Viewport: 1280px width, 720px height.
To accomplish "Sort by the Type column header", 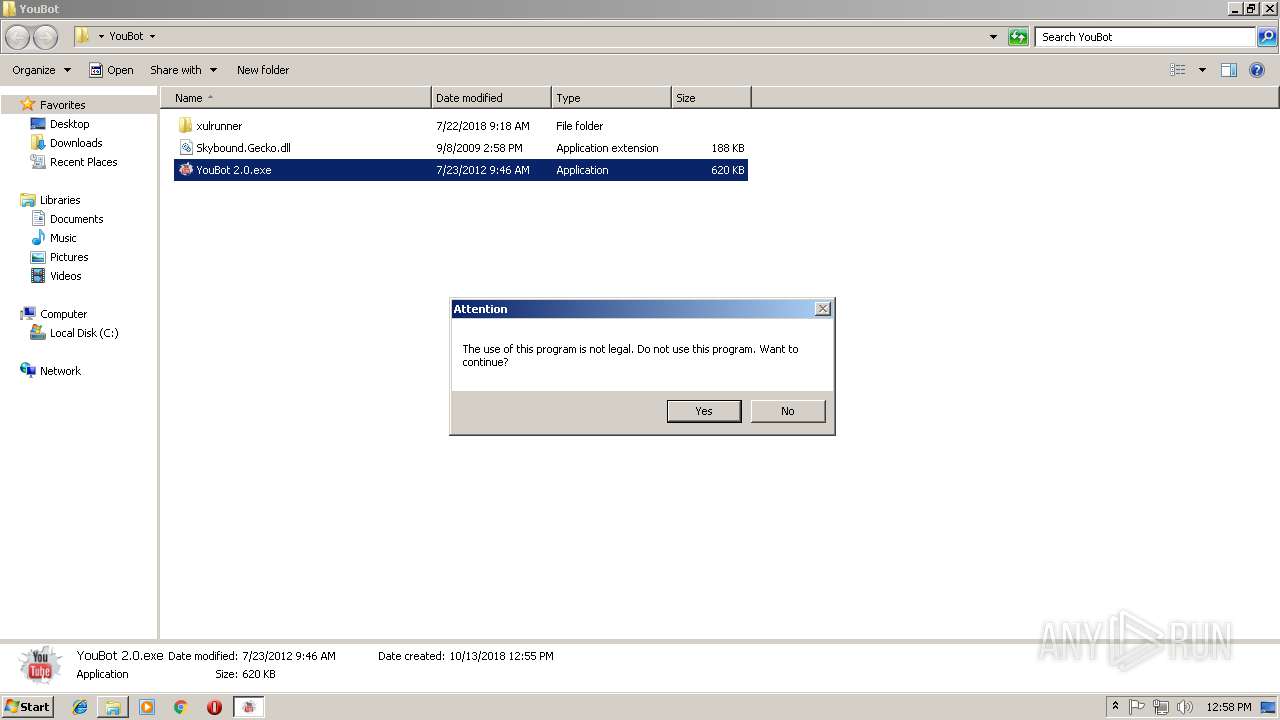I will pyautogui.click(x=611, y=98).
